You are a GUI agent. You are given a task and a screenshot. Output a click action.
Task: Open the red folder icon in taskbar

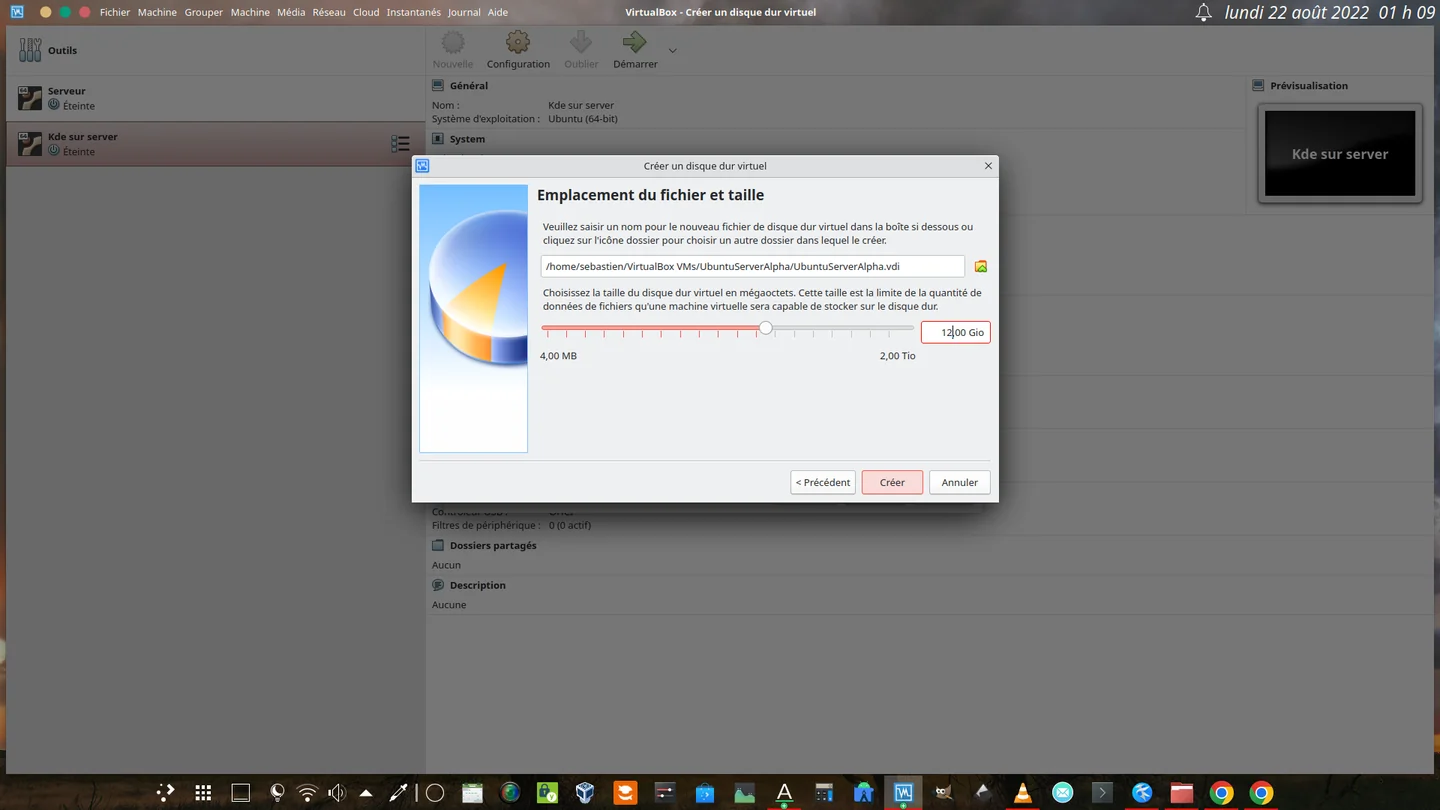[x=1181, y=793]
